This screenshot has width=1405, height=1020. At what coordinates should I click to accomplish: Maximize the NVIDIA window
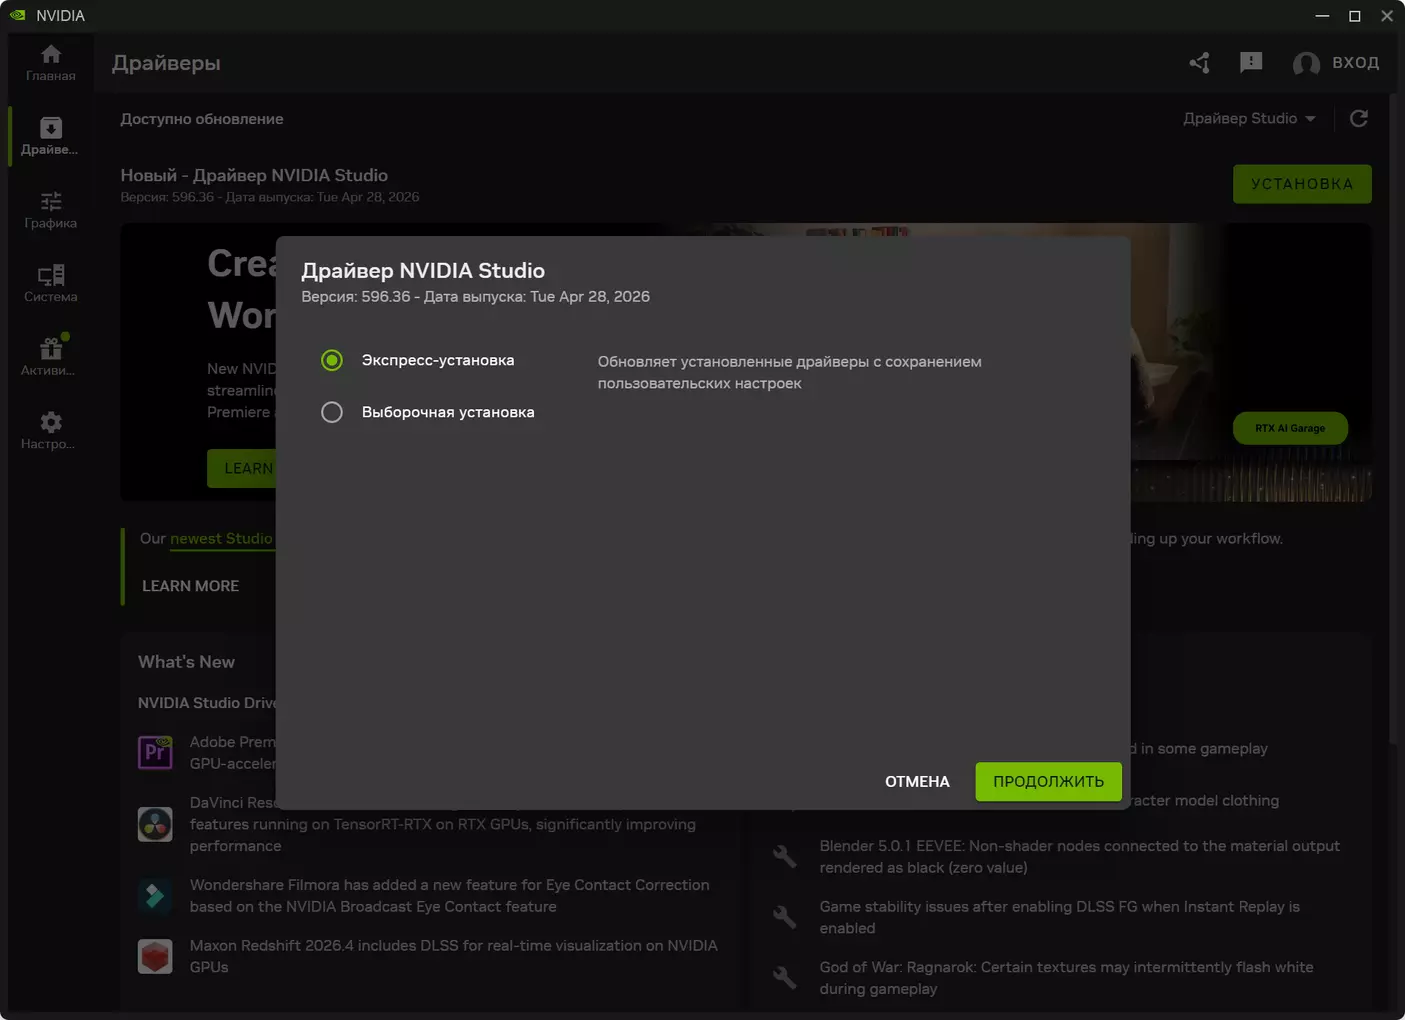coord(1355,15)
